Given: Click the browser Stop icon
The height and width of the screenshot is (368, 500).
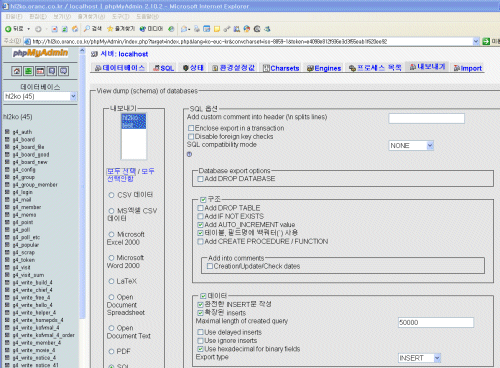Looking at the screenshot, I should [x=55, y=29].
